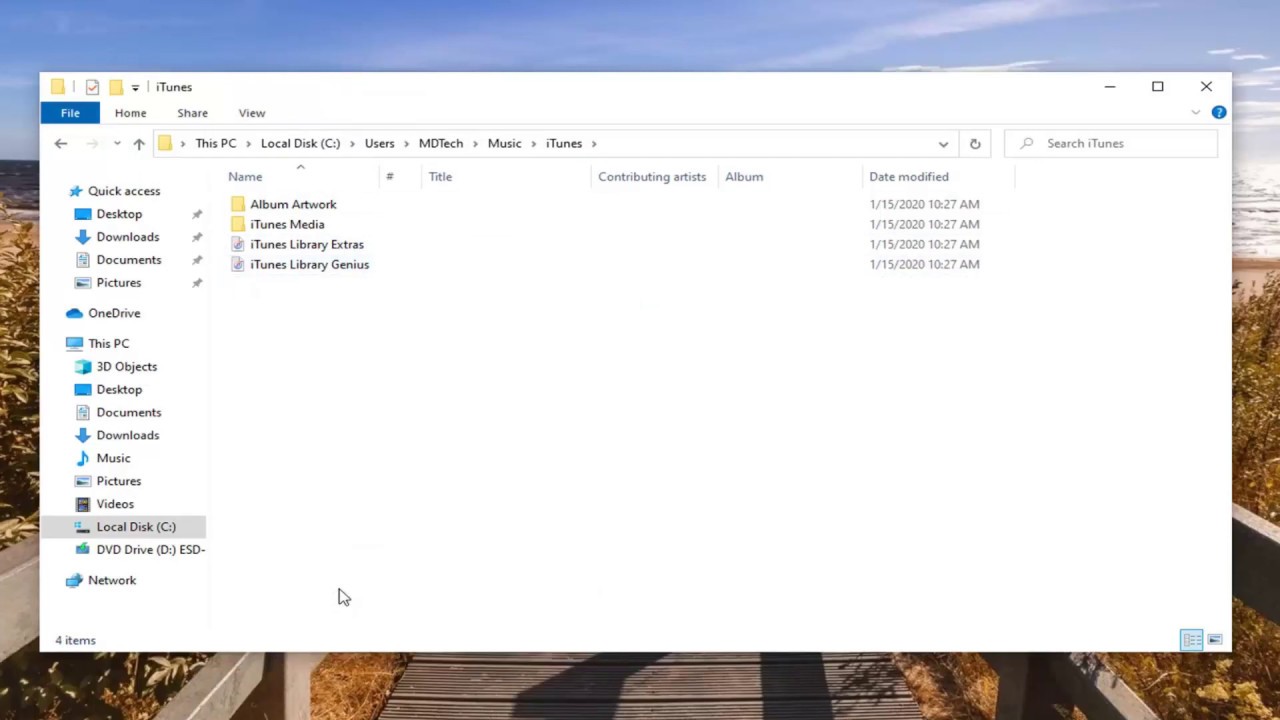The width and height of the screenshot is (1280, 720).
Task: Switch to details view layout
Action: pos(1191,640)
